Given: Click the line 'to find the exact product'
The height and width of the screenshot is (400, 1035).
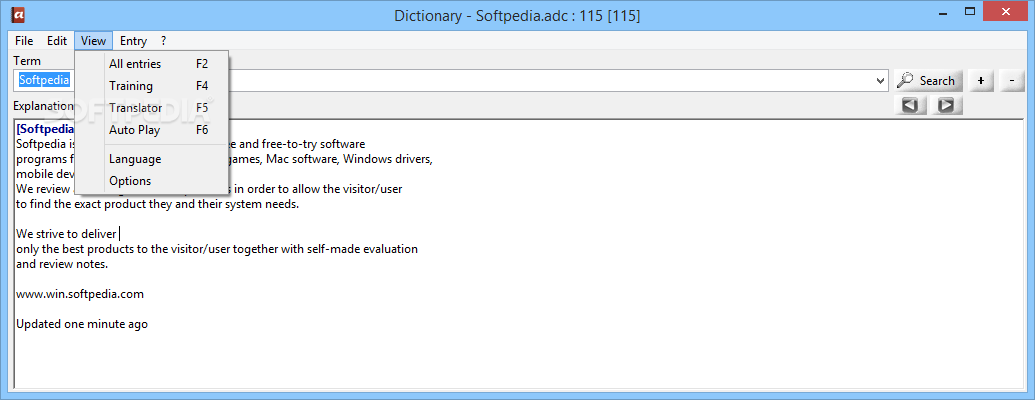Looking at the screenshot, I should [x=158, y=205].
